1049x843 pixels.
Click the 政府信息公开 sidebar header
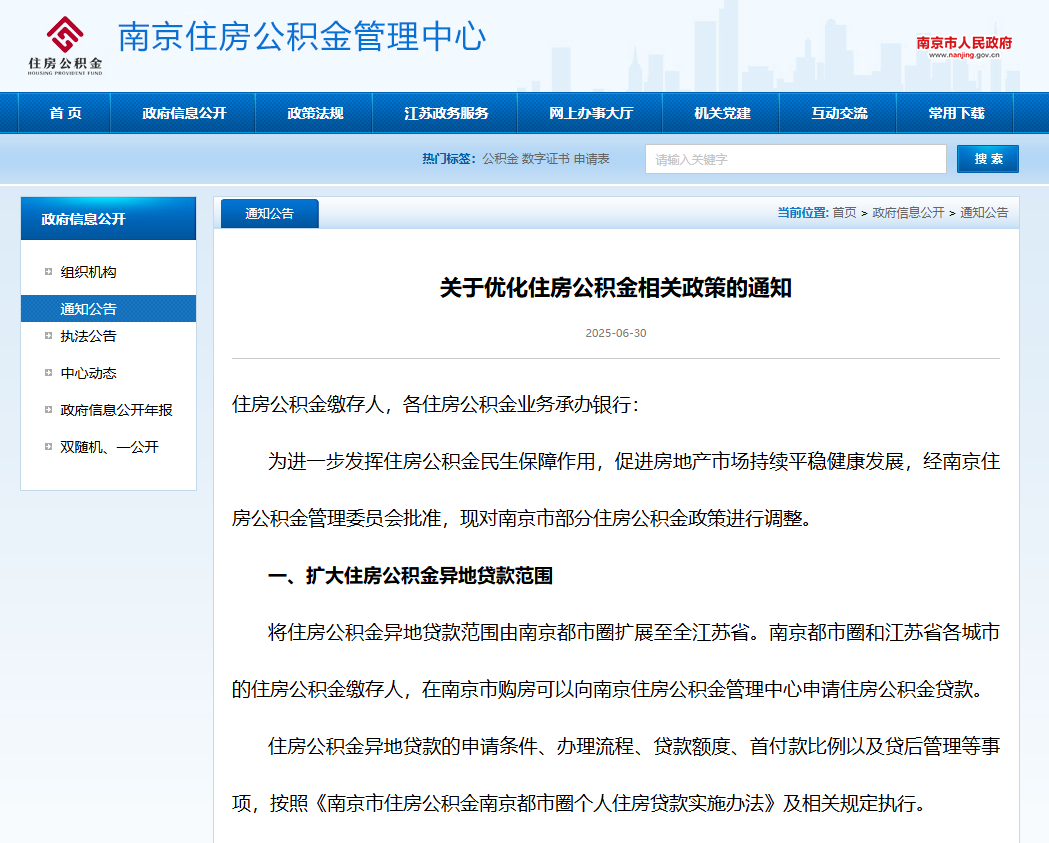[108, 219]
